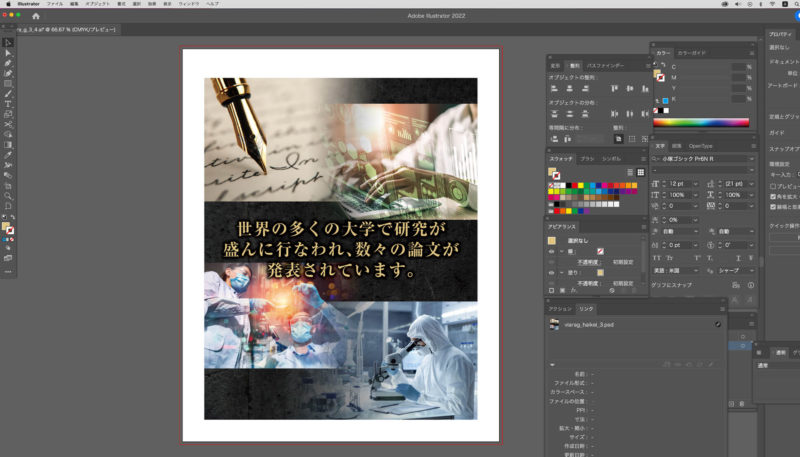Pick the red swatch in Swatches top row

click(574, 186)
